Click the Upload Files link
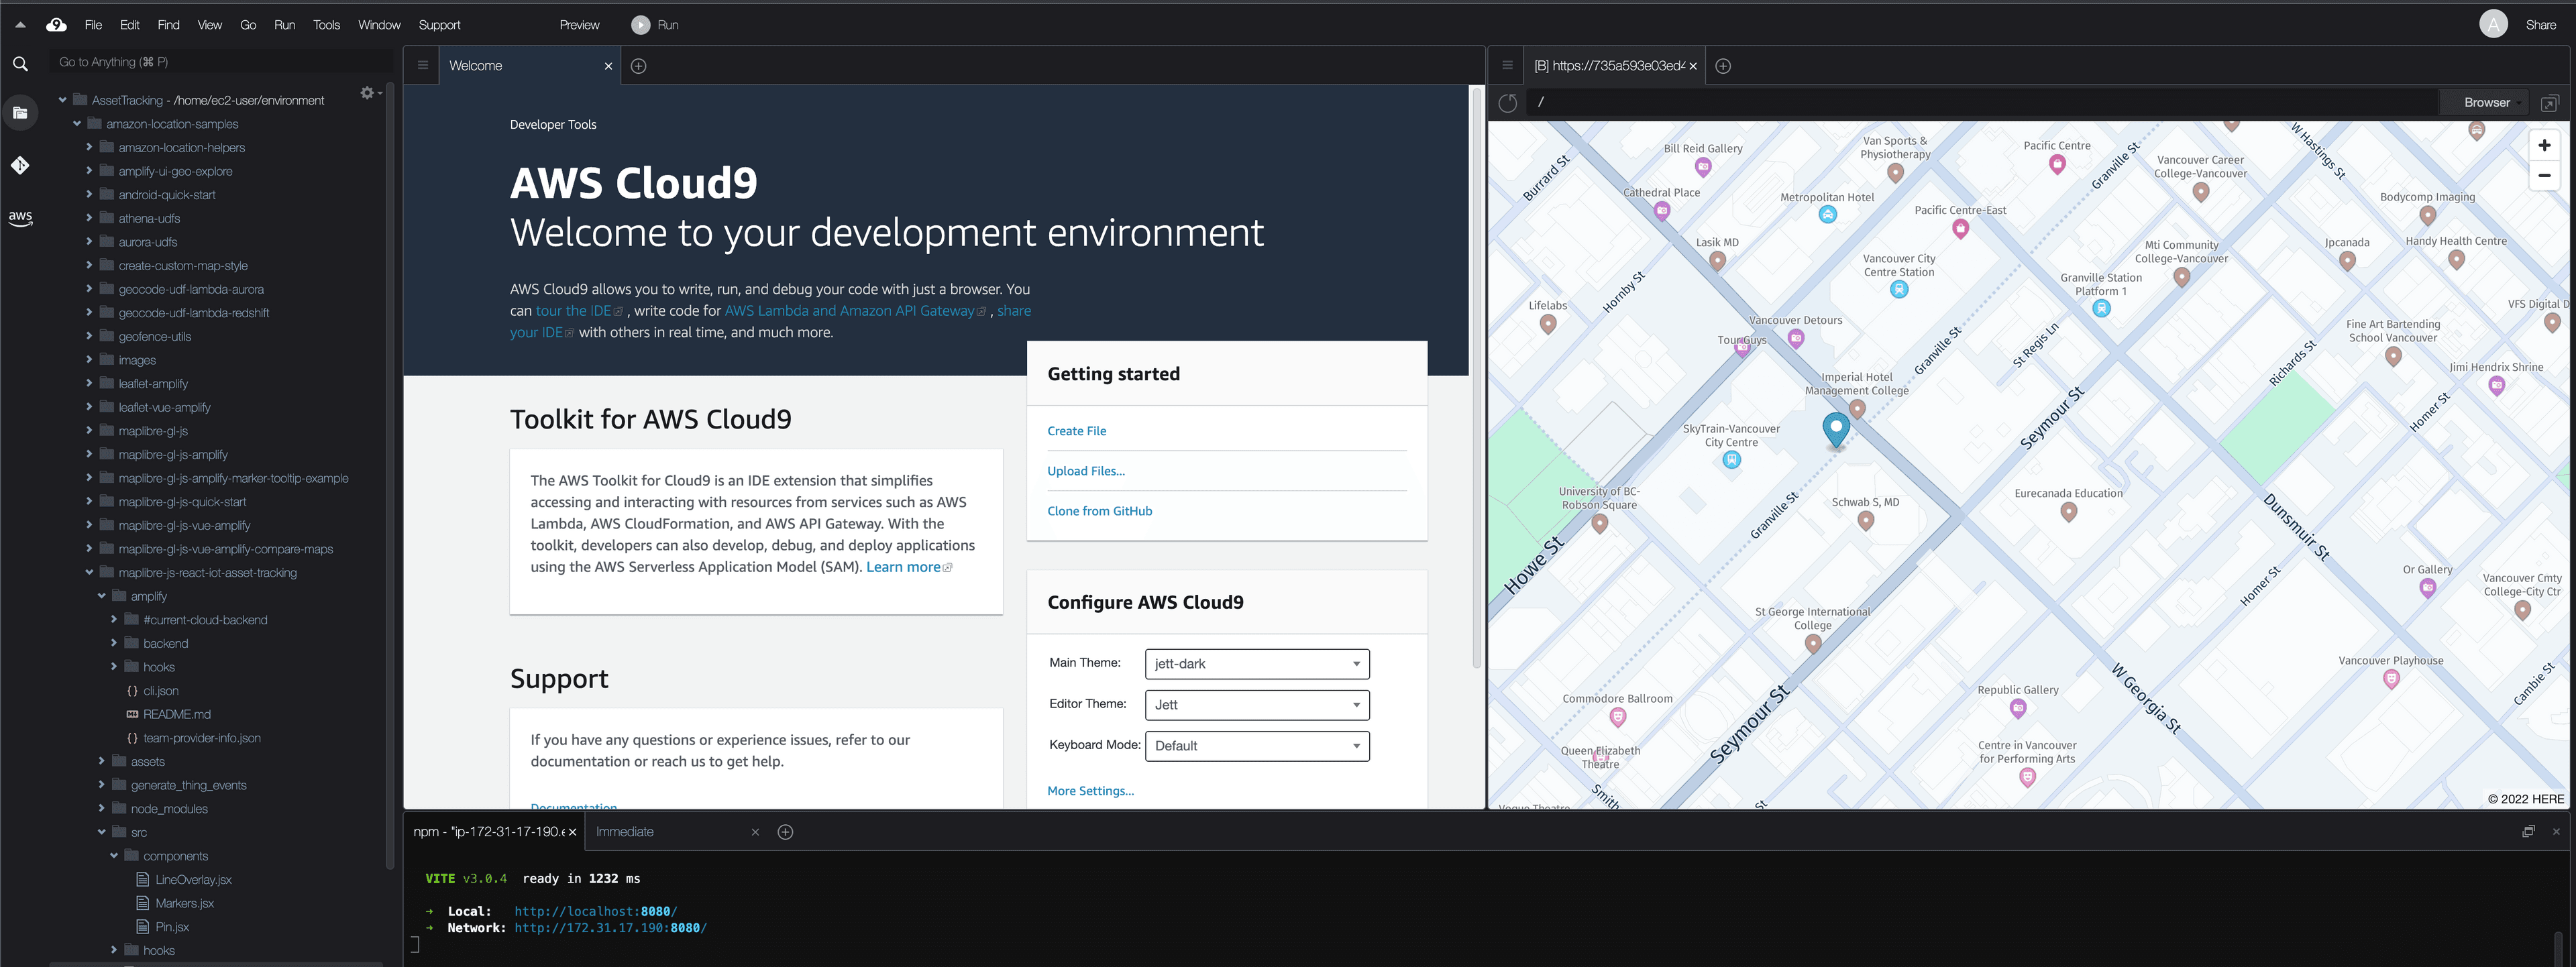 1086,471
